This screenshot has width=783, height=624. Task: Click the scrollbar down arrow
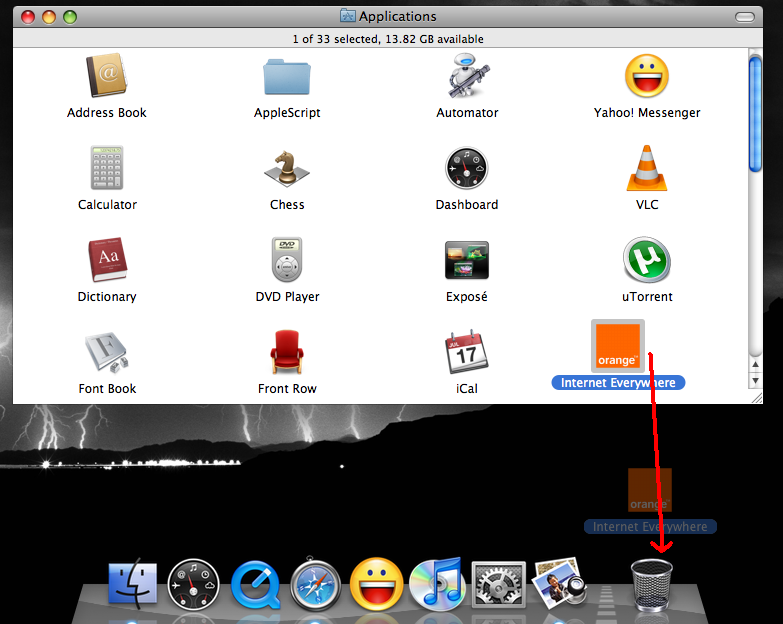click(756, 381)
